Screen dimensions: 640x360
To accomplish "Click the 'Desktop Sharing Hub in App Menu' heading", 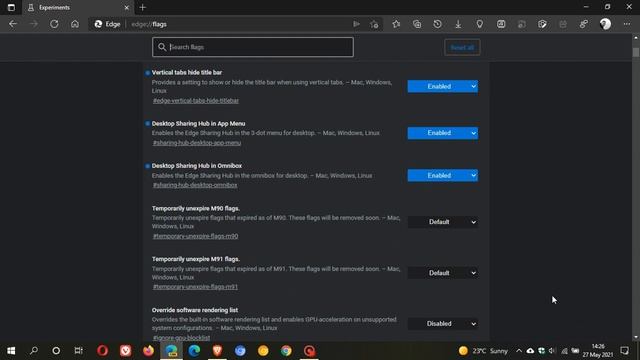I will pyautogui.click(x=198, y=123).
